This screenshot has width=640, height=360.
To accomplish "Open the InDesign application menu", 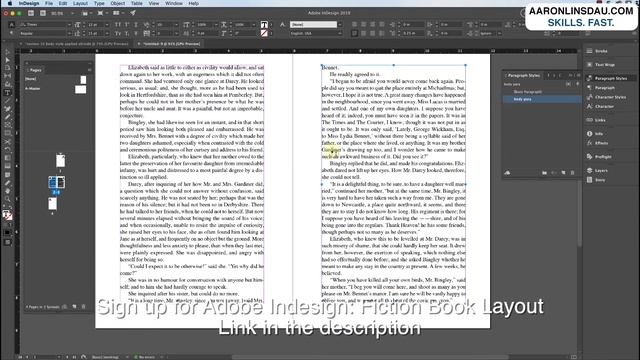I will [x=29, y=3].
